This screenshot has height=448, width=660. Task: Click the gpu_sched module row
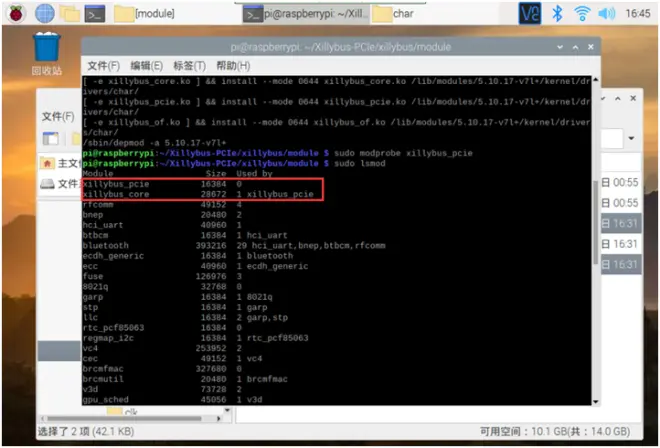(x=173, y=400)
